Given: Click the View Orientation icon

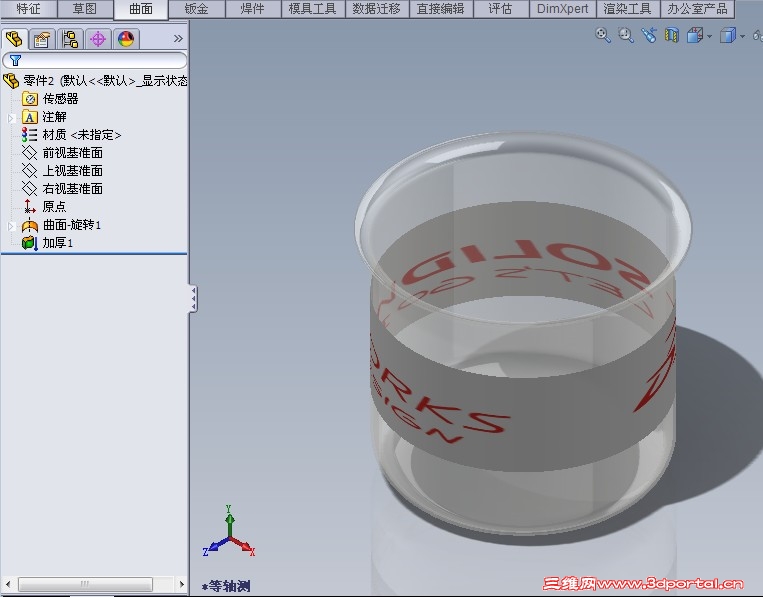Looking at the screenshot, I should [695, 35].
